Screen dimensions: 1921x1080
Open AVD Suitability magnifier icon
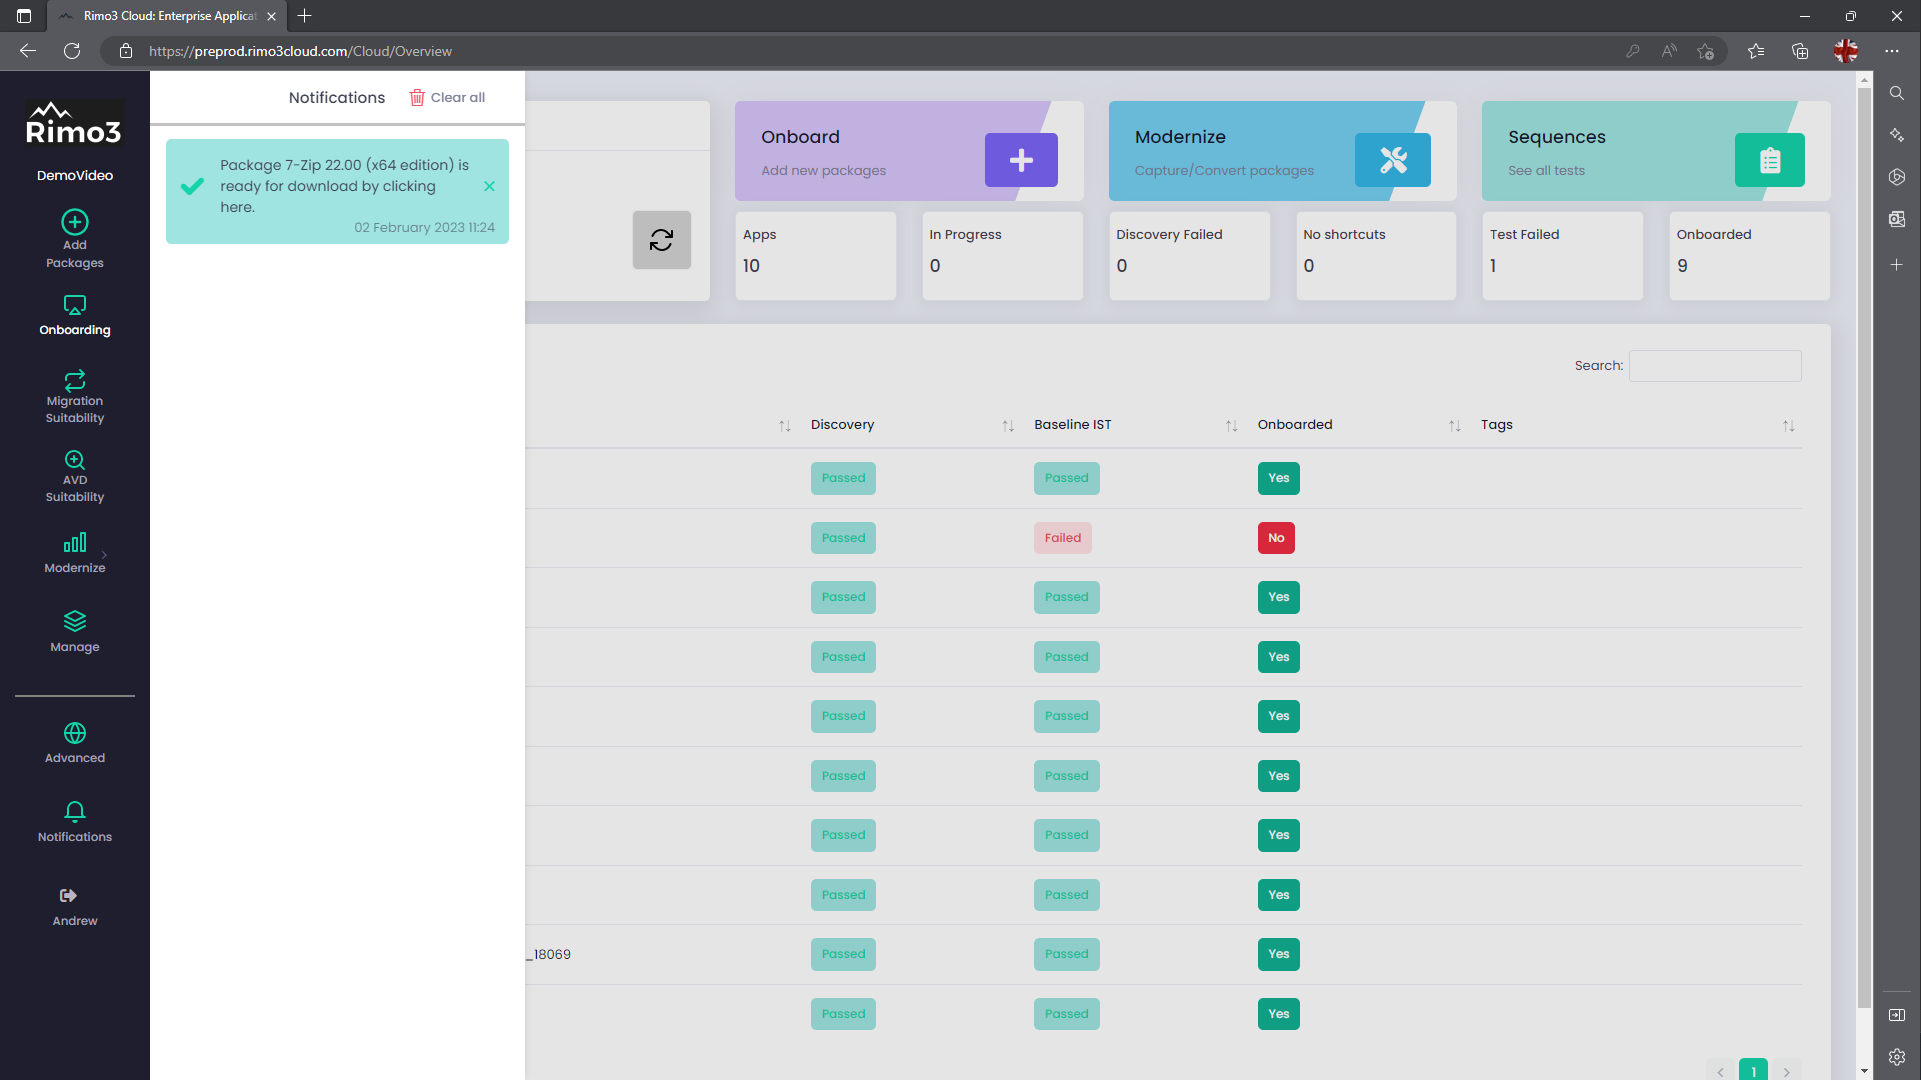tap(75, 460)
